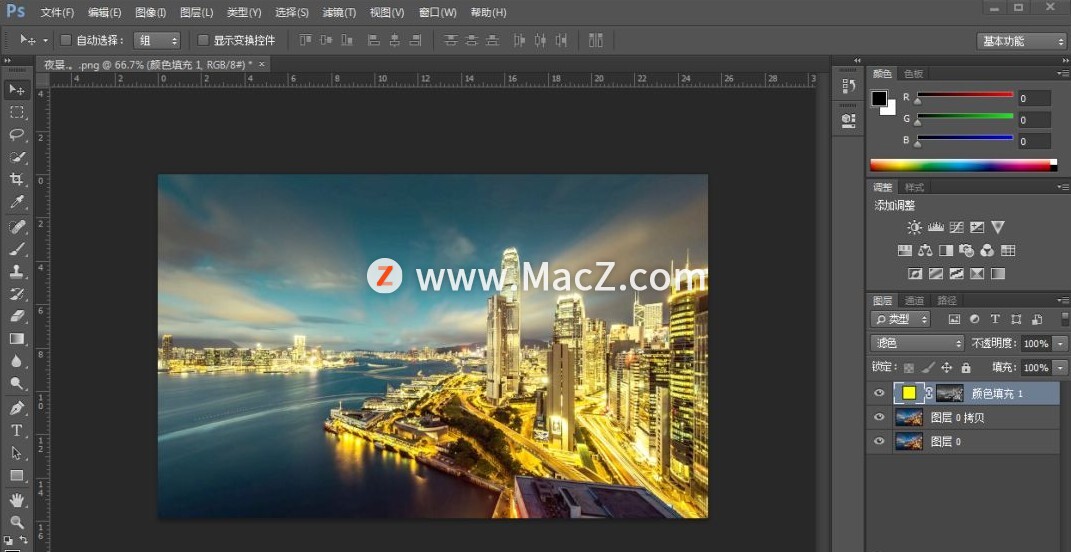Add a Curves adjustment
The height and width of the screenshot is (552, 1071).
point(956,227)
